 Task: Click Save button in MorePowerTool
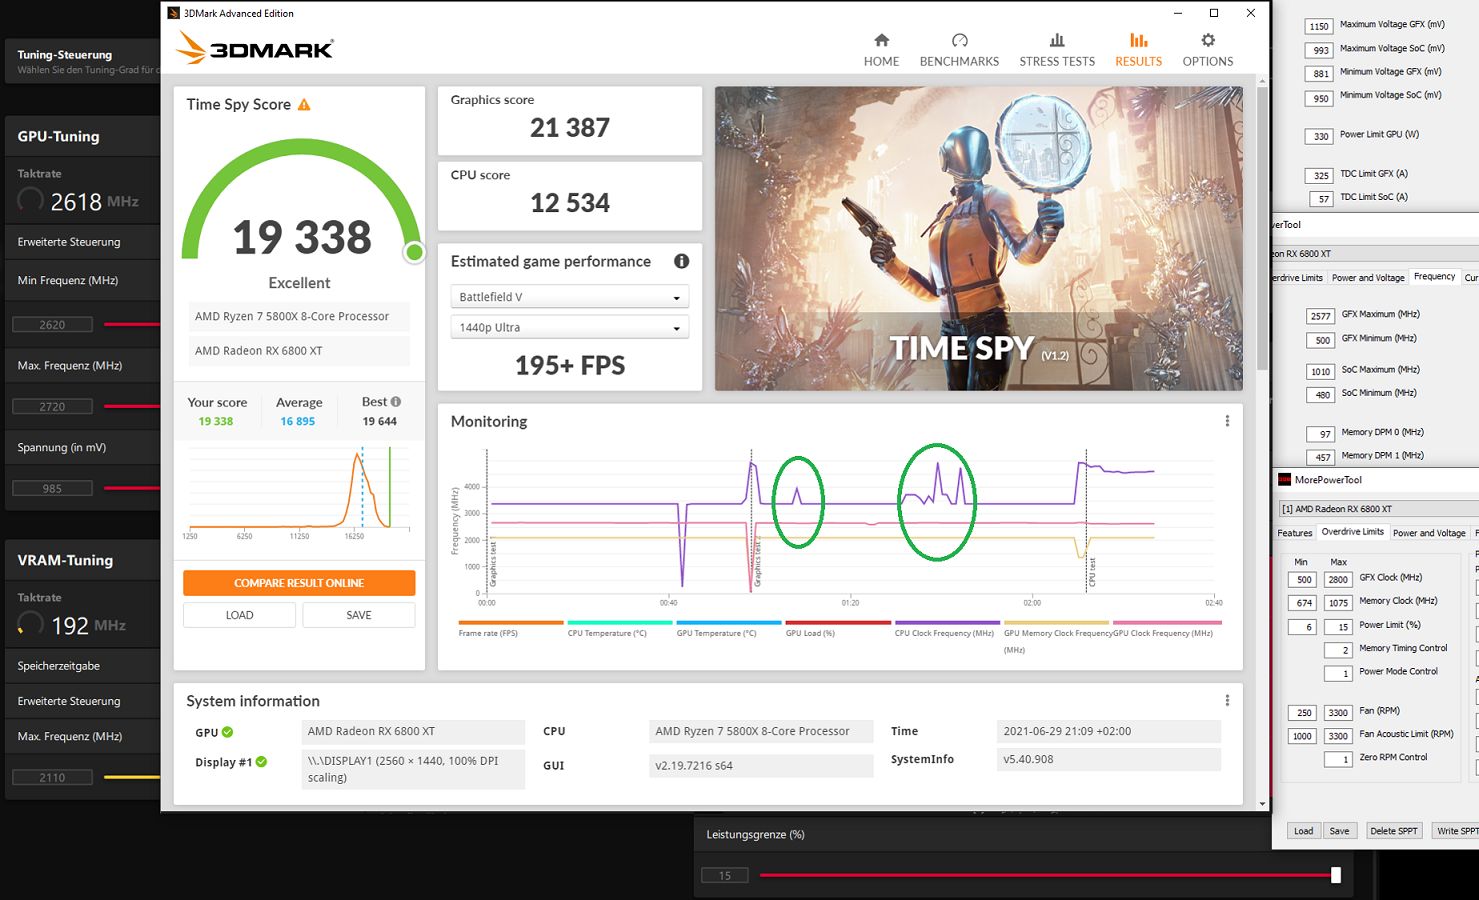pyautogui.click(x=1339, y=831)
